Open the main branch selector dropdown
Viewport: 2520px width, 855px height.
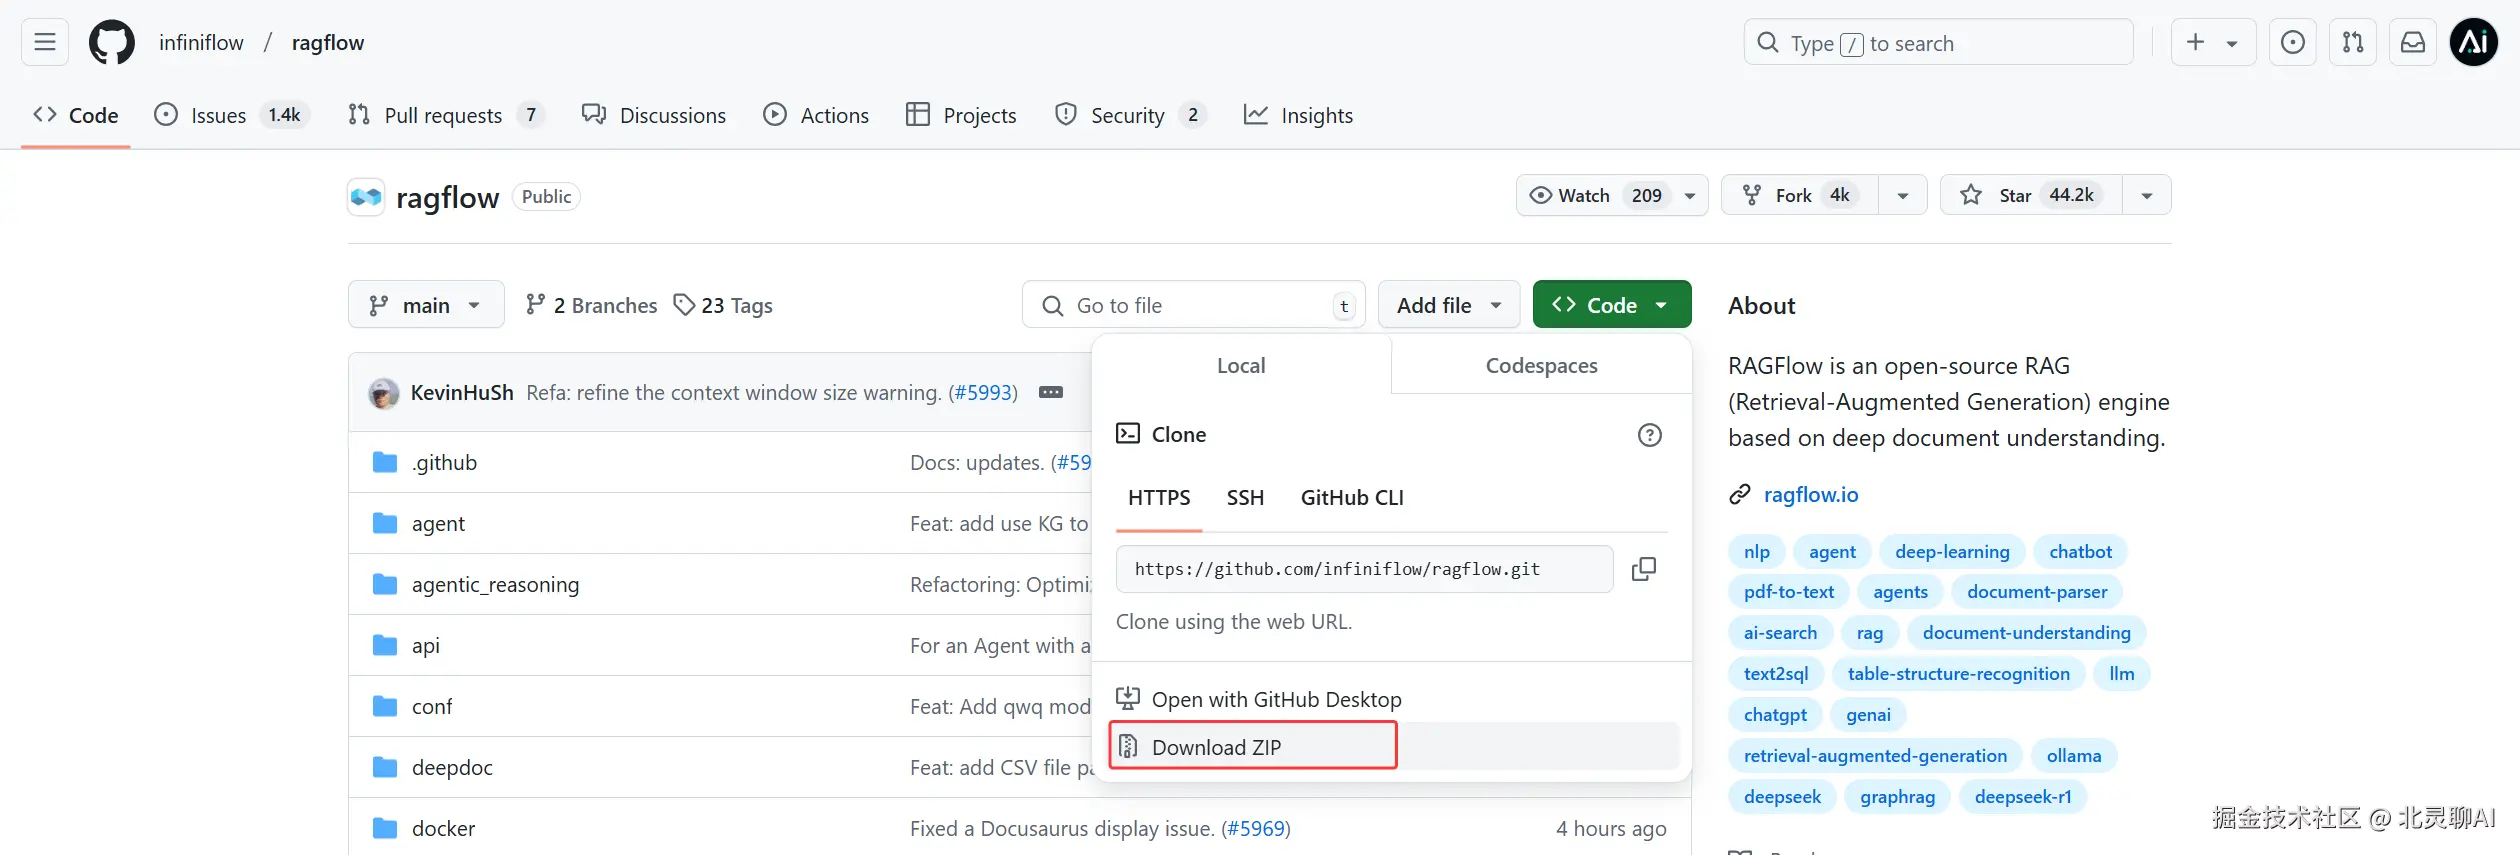[x=425, y=305]
